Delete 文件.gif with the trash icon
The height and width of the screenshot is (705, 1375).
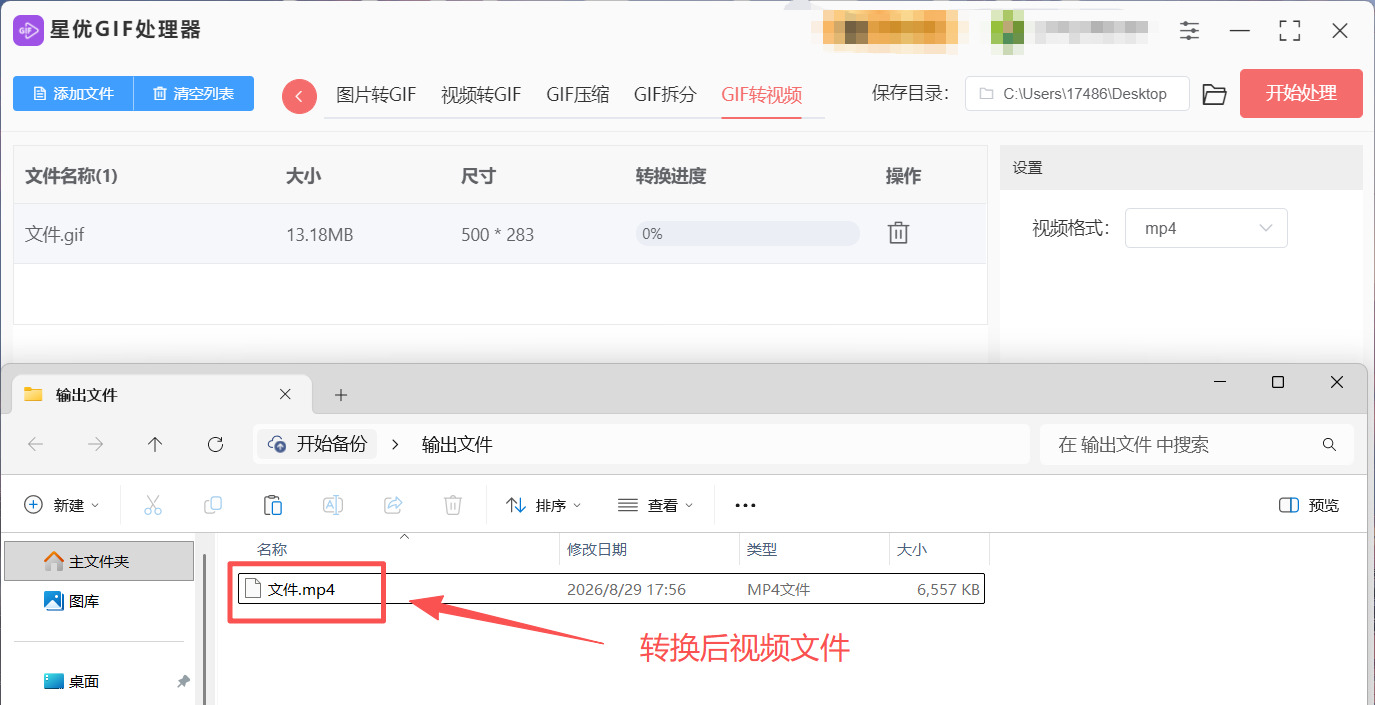click(898, 233)
